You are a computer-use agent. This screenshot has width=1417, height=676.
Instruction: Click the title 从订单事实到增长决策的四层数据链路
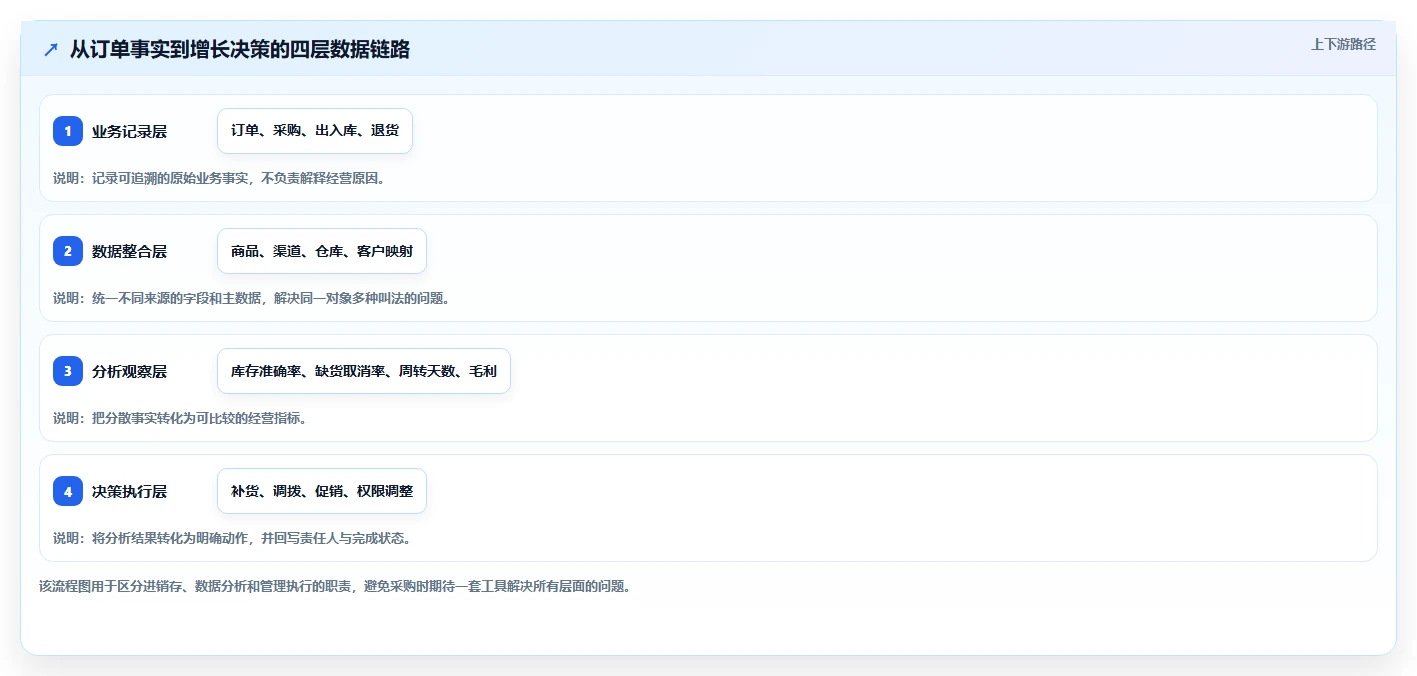pyautogui.click(x=240, y=49)
